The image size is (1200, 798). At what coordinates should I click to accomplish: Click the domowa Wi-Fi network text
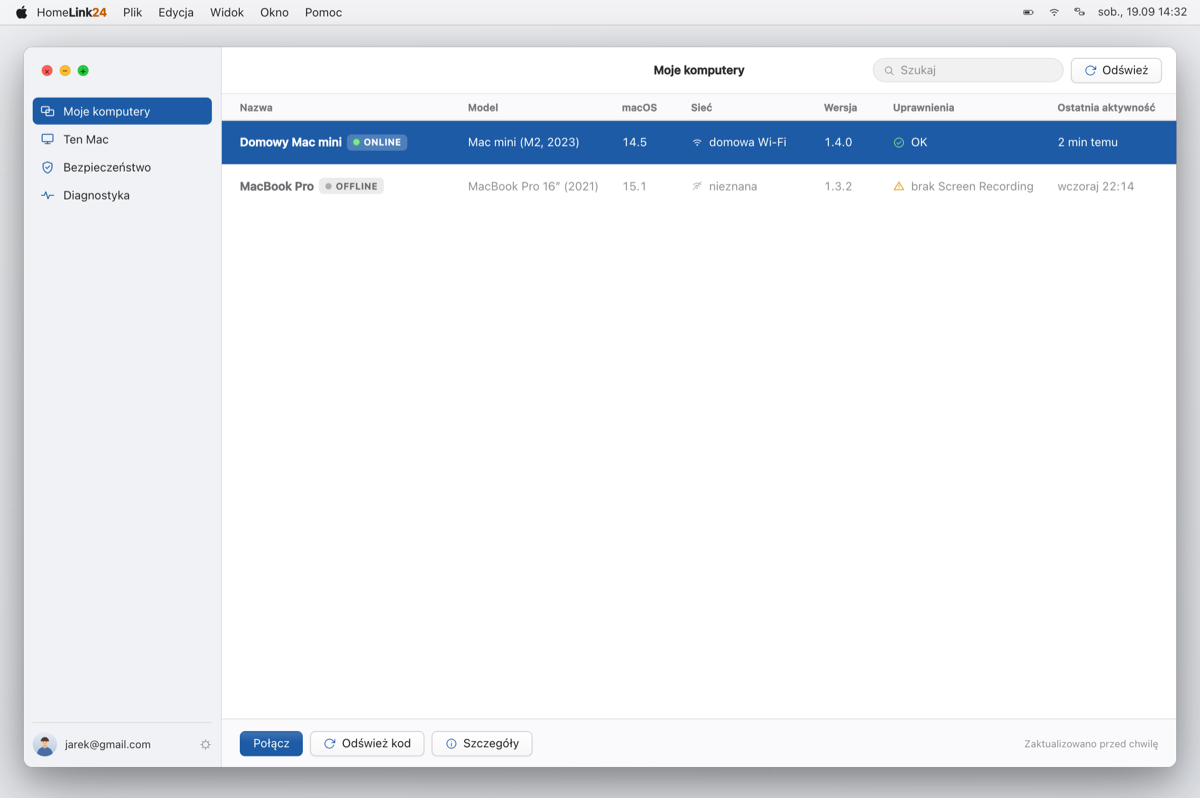click(x=747, y=142)
